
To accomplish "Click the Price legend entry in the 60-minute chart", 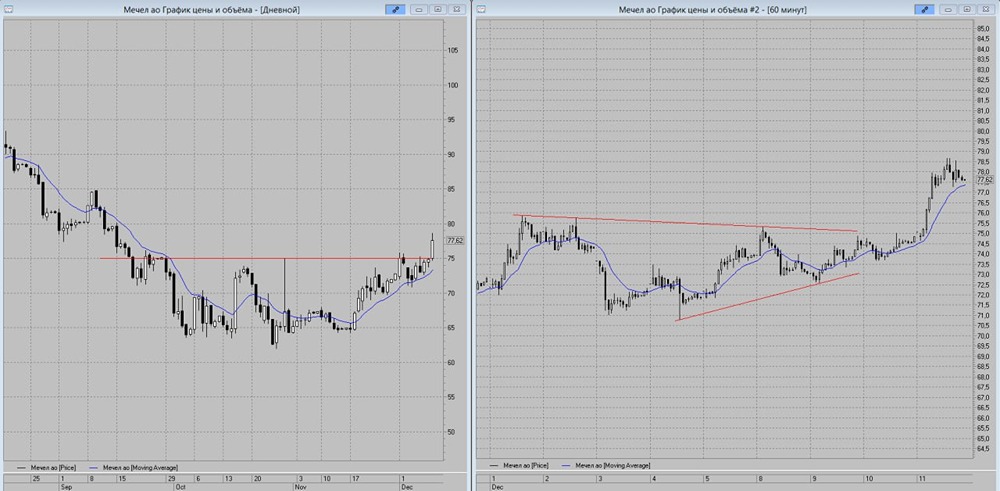I will click(519, 466).
